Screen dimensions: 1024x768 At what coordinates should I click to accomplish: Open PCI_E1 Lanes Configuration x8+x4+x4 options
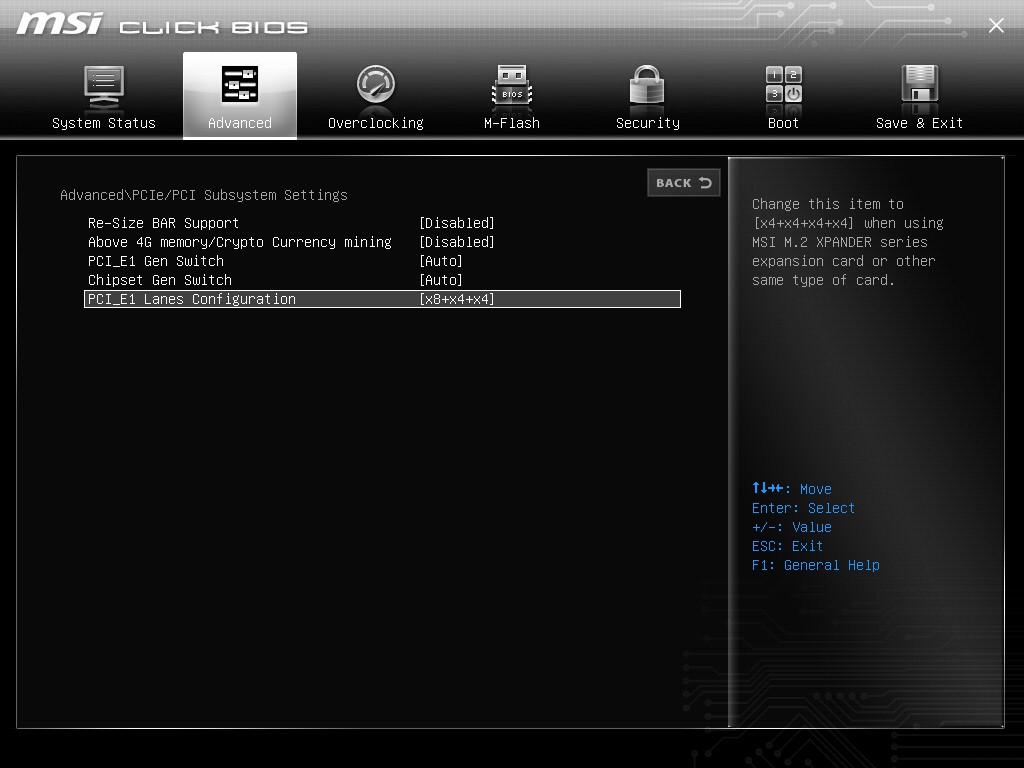(456, 299)
